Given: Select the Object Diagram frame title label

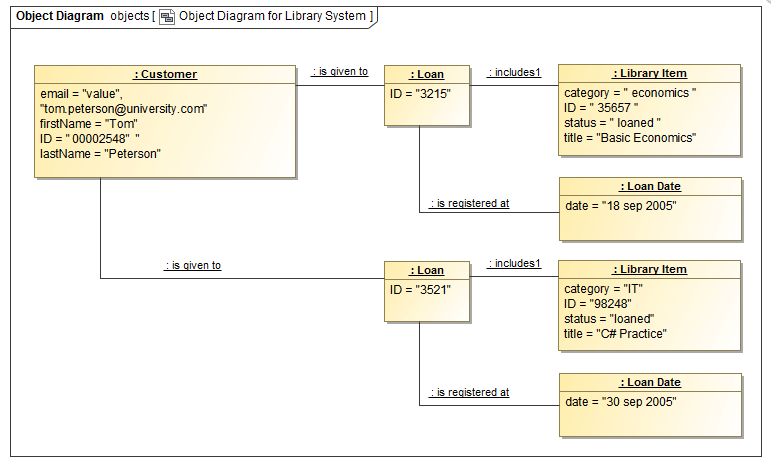Looking at the screenshot, I should (60, 16).
